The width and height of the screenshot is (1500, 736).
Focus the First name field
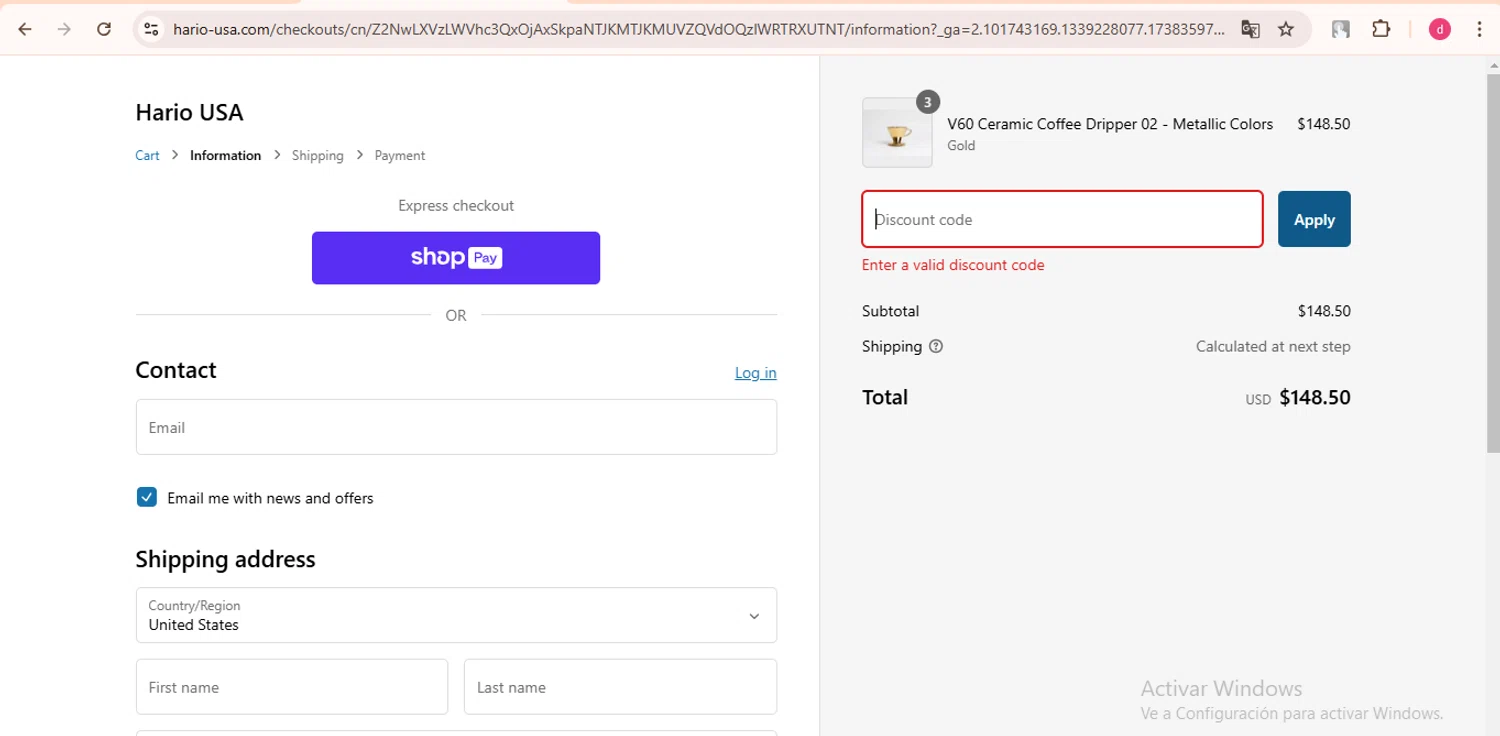[x=292, y=687]
